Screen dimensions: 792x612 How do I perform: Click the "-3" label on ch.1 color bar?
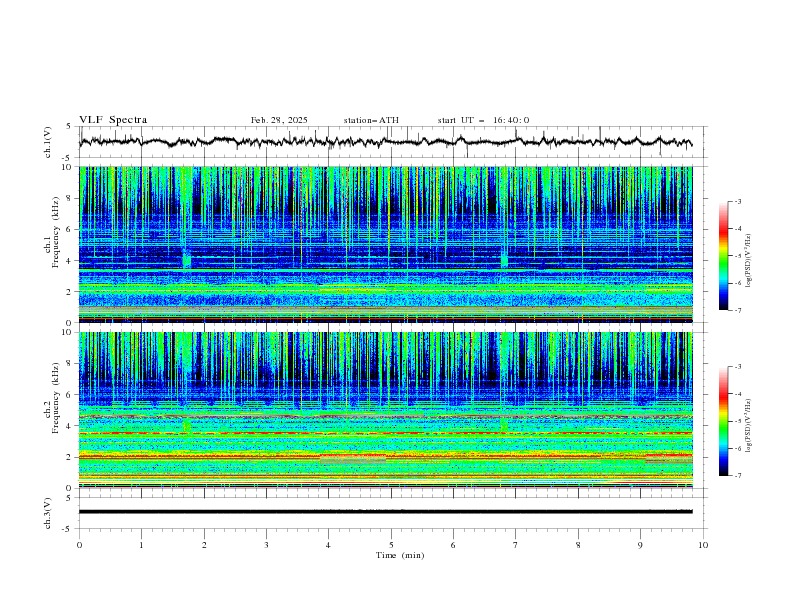point(737,201)
